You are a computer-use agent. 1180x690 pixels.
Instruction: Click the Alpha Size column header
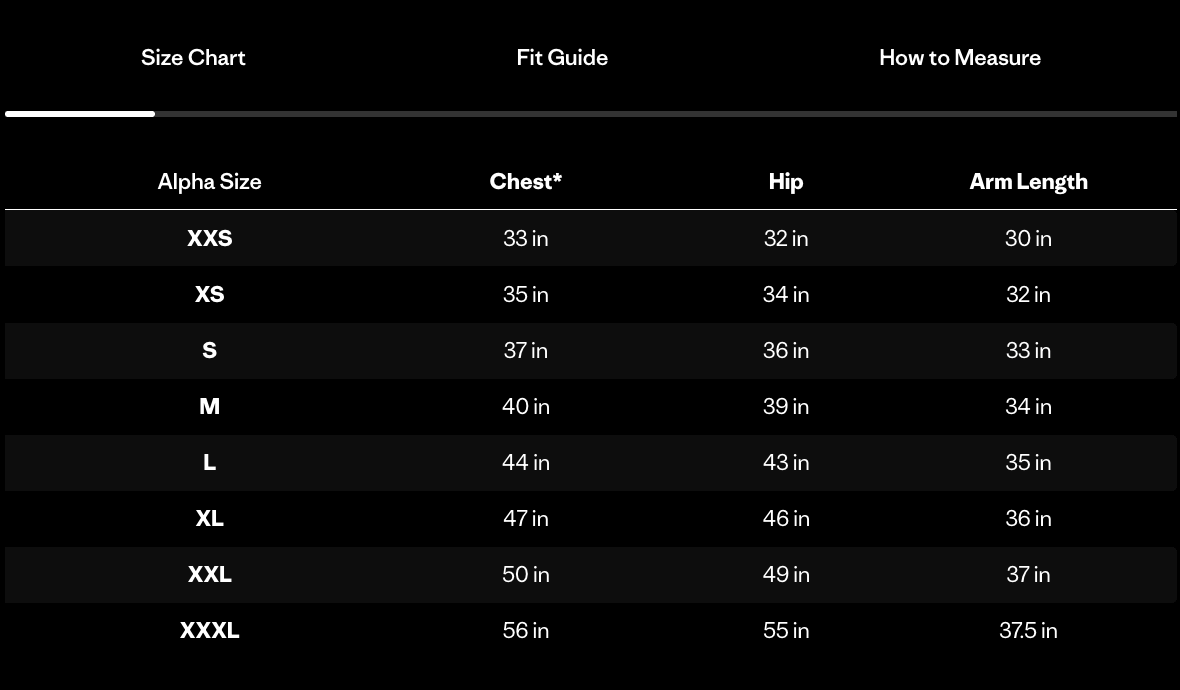click(209, 181)
